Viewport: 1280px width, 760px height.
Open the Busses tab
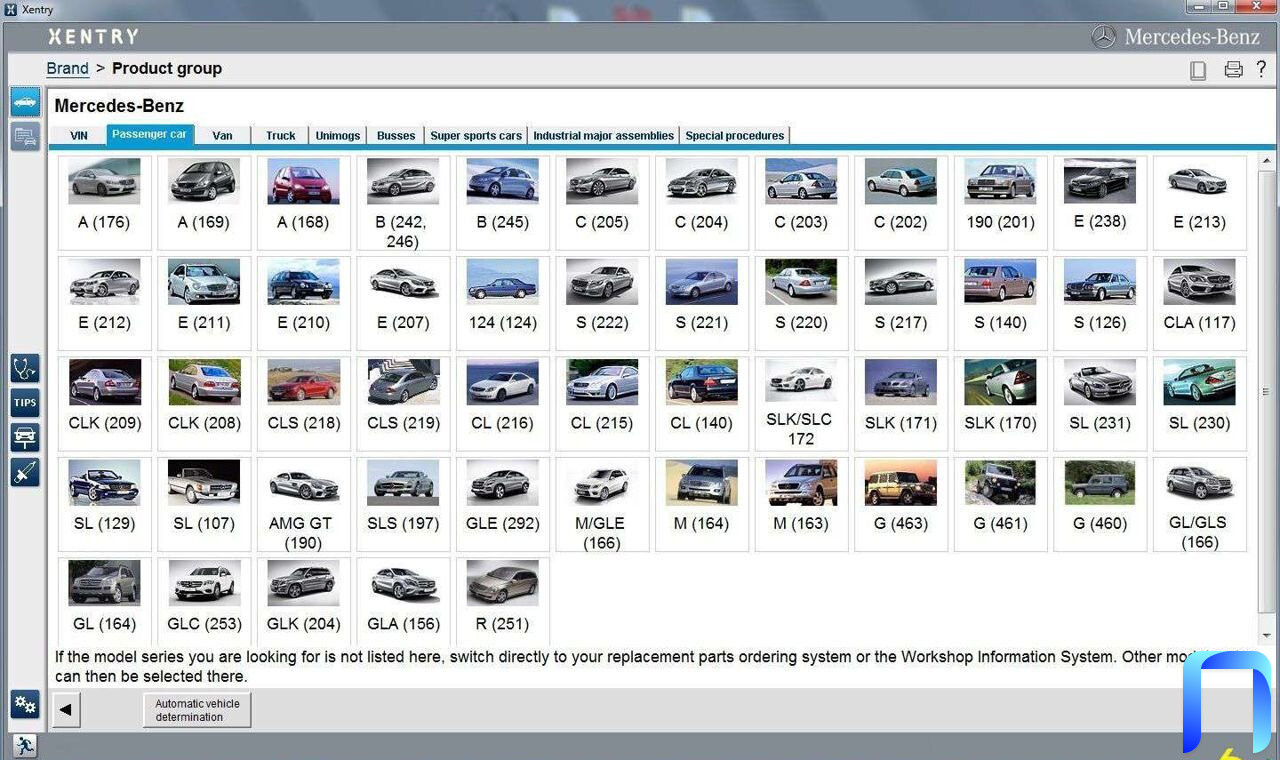(396, 136)
